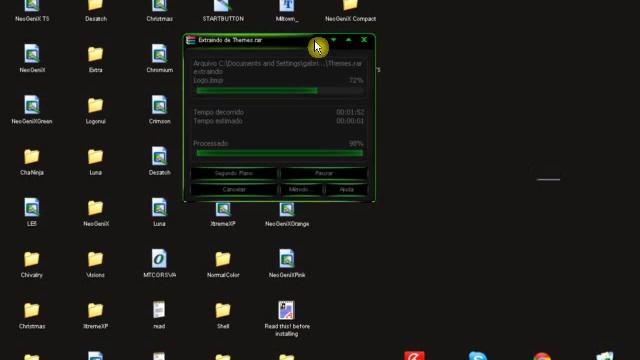Open the XtremeXP folder icon
Image resolution: width=640 pixels, height=360 pixels.
tap(96, 311)
